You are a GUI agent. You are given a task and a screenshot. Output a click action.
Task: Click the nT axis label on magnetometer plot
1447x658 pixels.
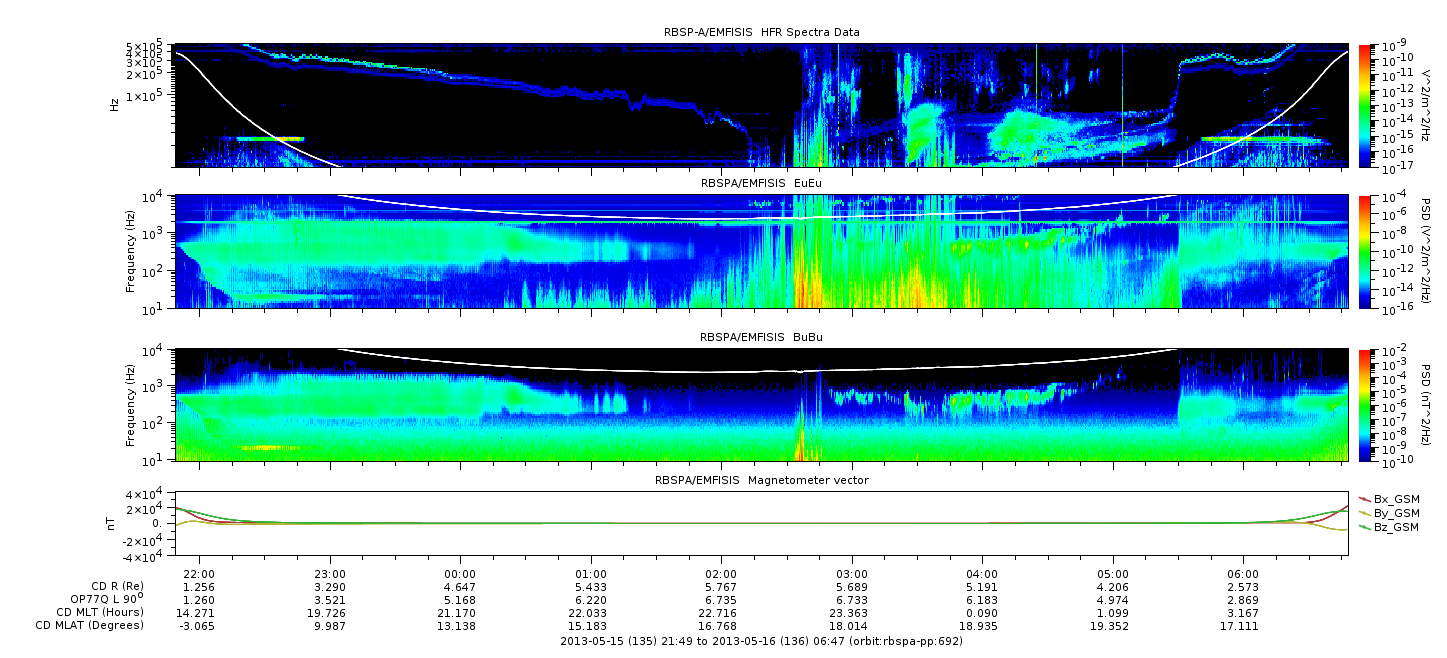click(113, 523)
